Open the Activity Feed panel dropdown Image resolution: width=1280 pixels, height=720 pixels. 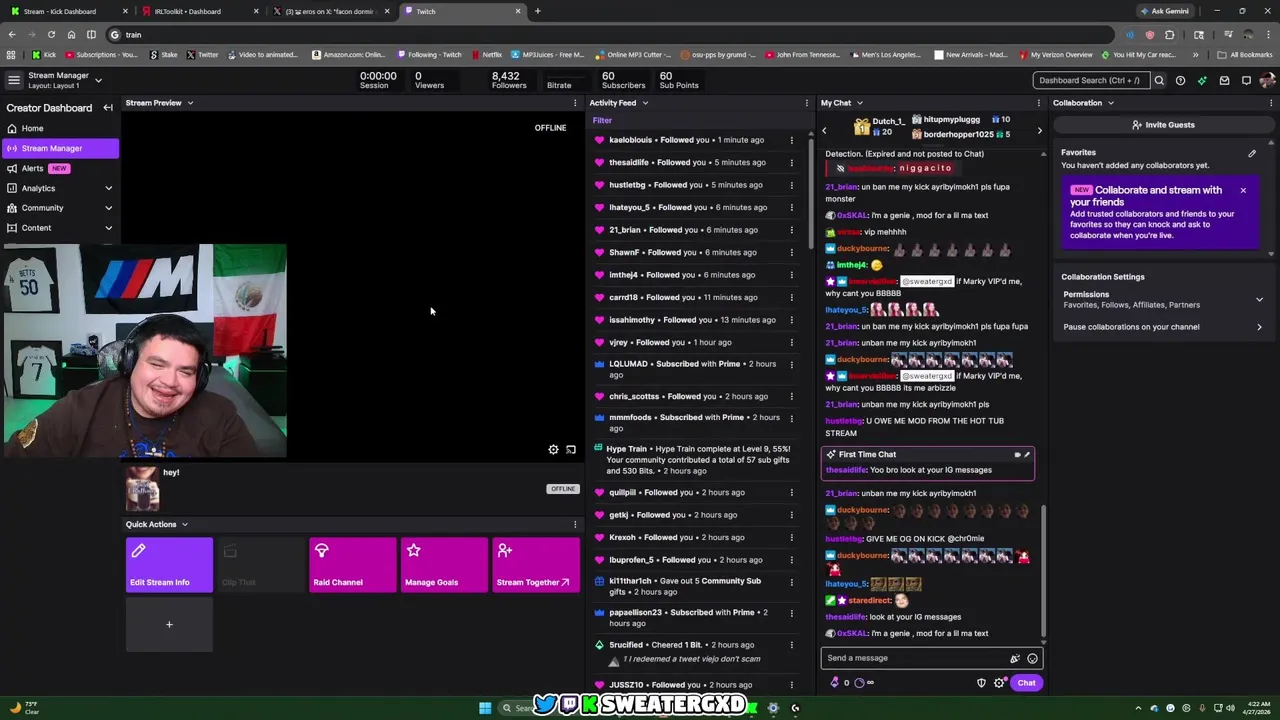pyautogui.click(x=645, y=103)
